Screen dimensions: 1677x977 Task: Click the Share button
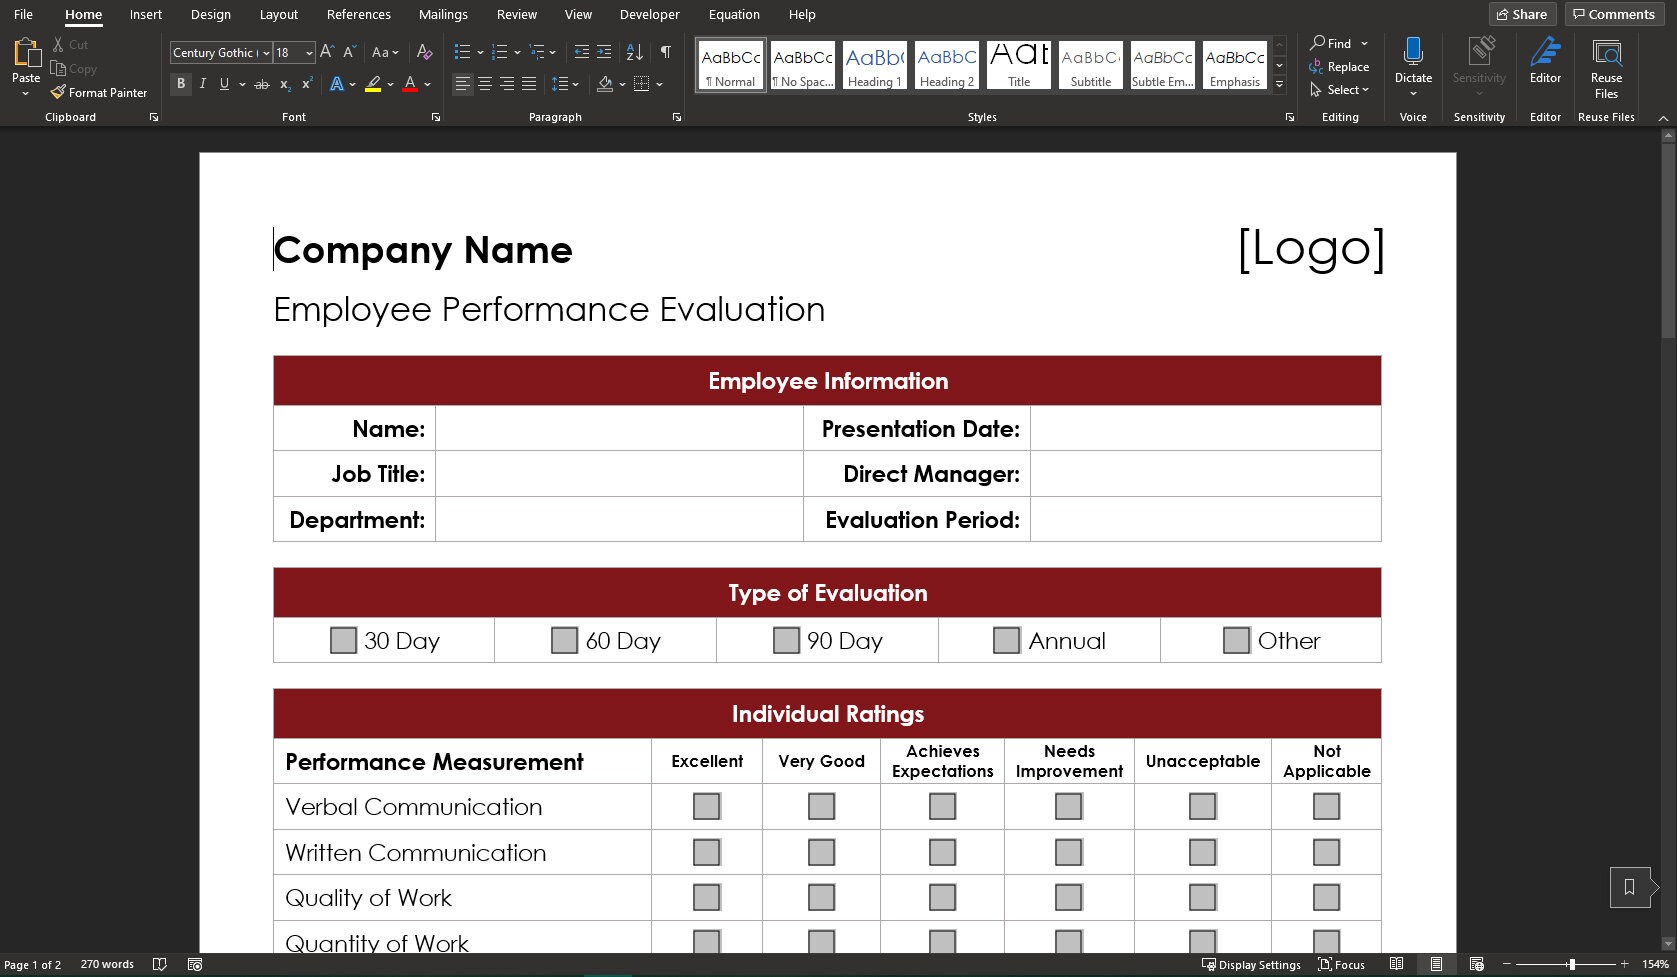(1522, 14)
